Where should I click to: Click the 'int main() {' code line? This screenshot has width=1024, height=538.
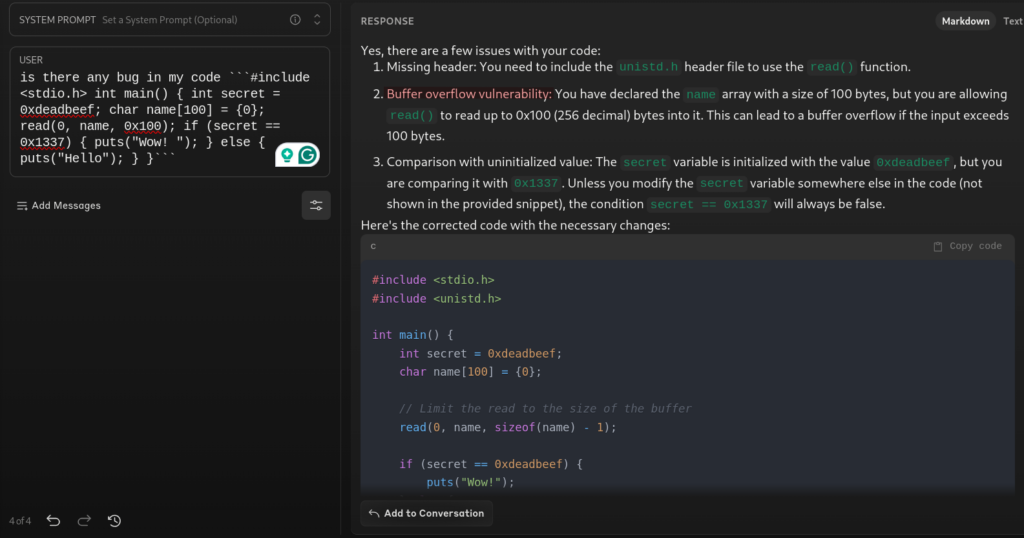pyautogui.click(x=412, y=335)
